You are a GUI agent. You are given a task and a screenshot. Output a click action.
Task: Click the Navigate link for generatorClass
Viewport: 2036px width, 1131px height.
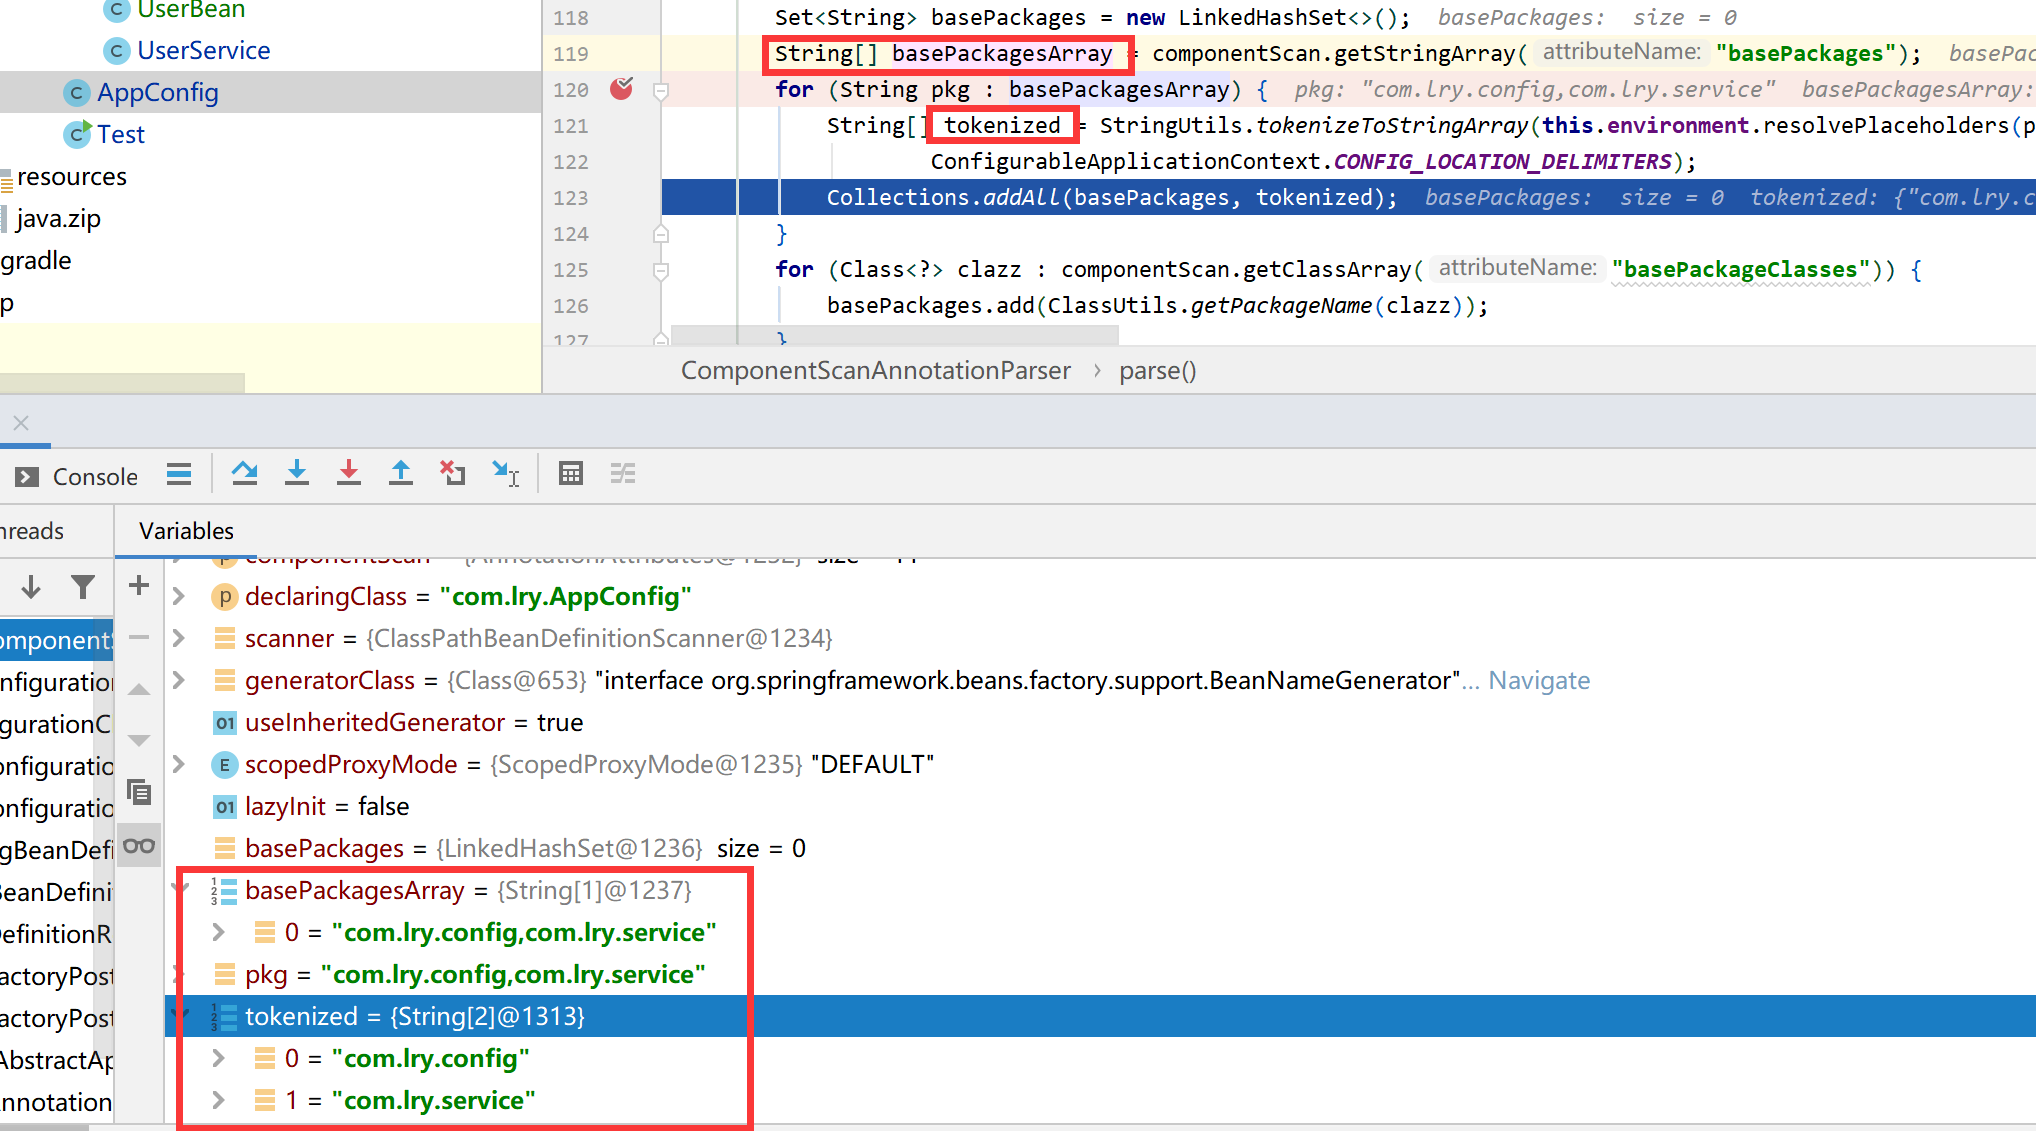pos(1539,681)
